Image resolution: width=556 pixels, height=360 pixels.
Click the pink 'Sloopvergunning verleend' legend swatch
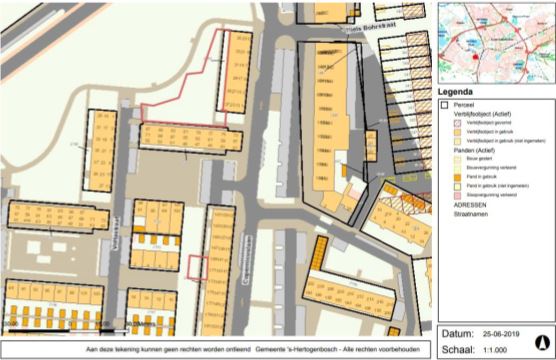point(457,195)
